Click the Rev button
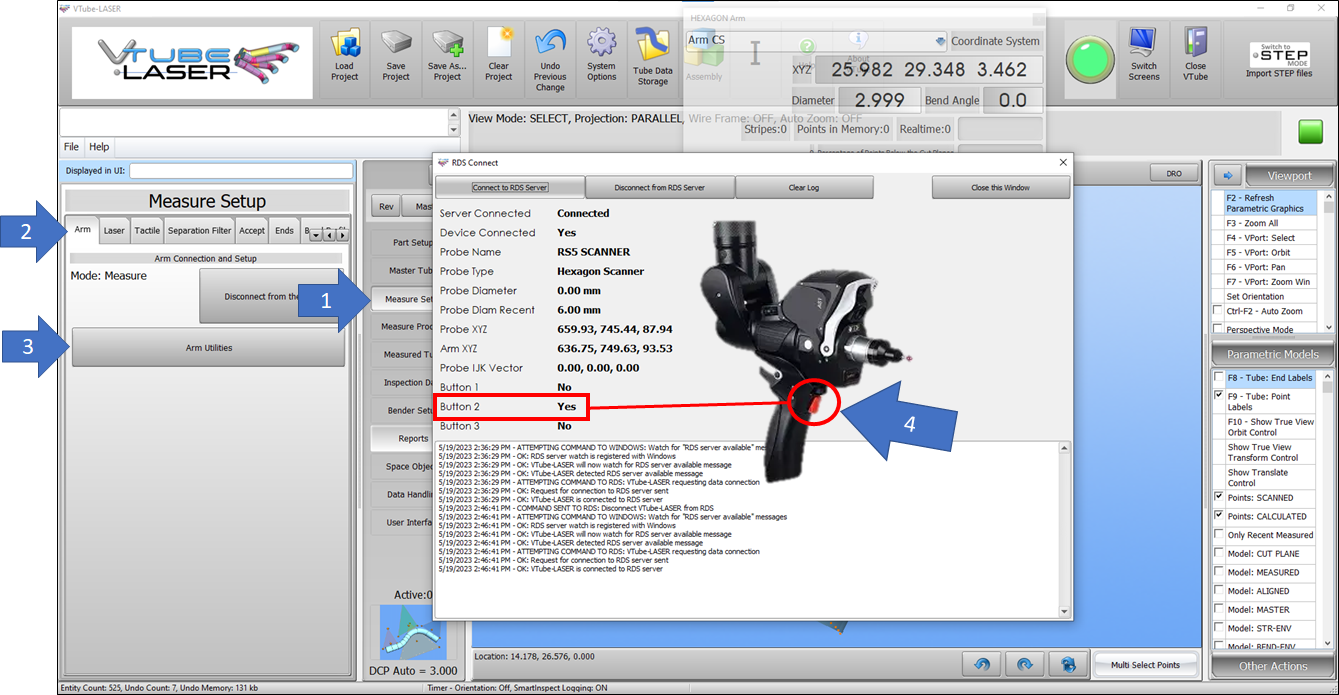Screen dimensions: 1339x695 click(385, 207)
